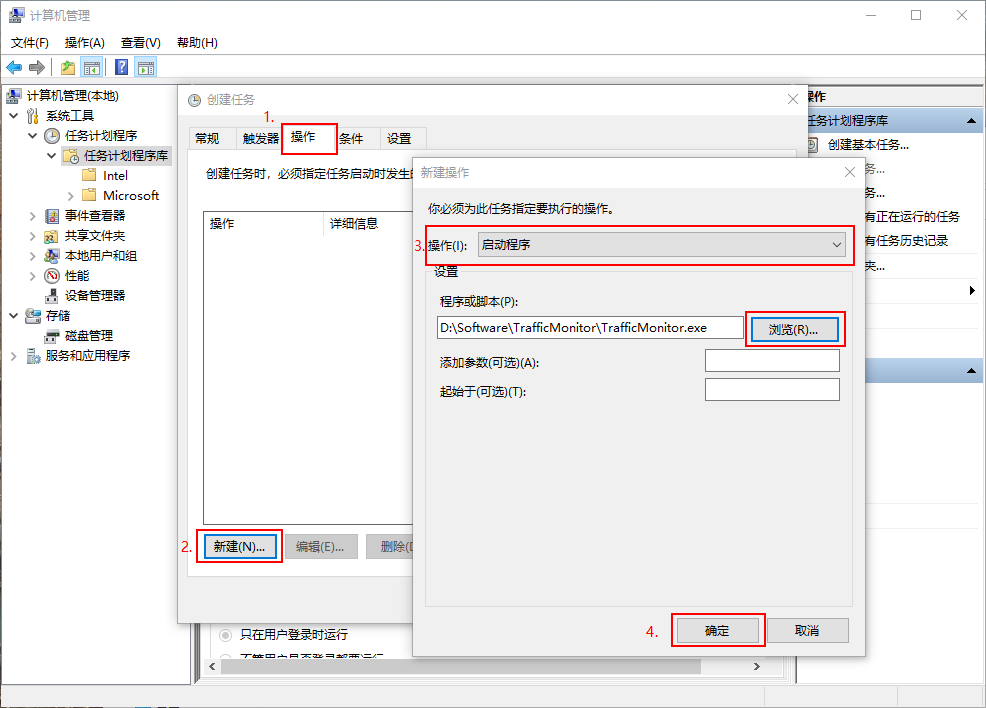
Task: Open the 操作(I) 启动程序 dropdown
Action: point(662,245)
